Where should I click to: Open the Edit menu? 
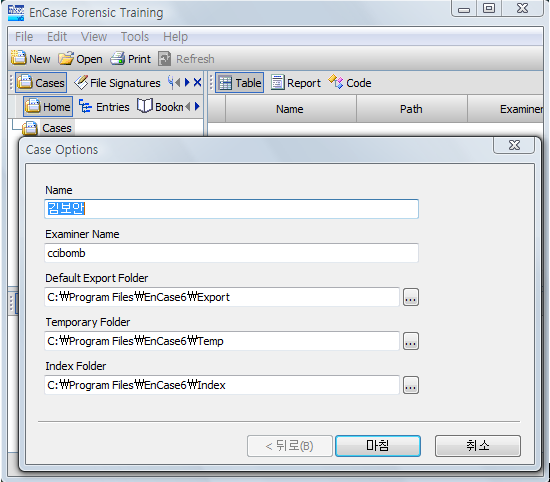tap(57, 36)
